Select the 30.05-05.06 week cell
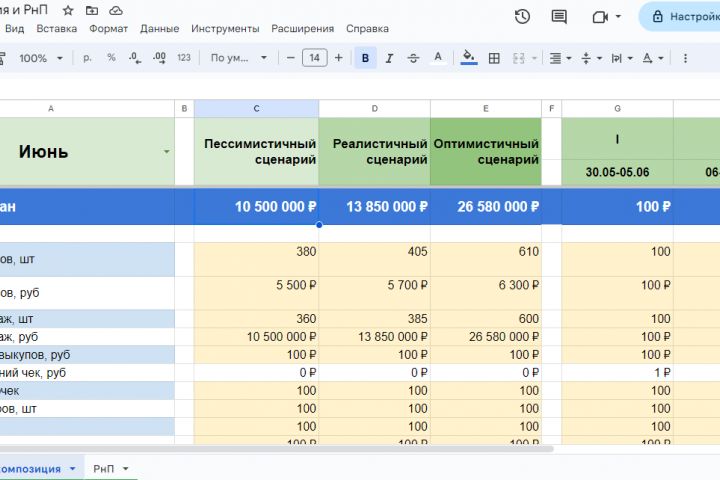The height and width of the screenshot is (480, 720). point(617,172)
